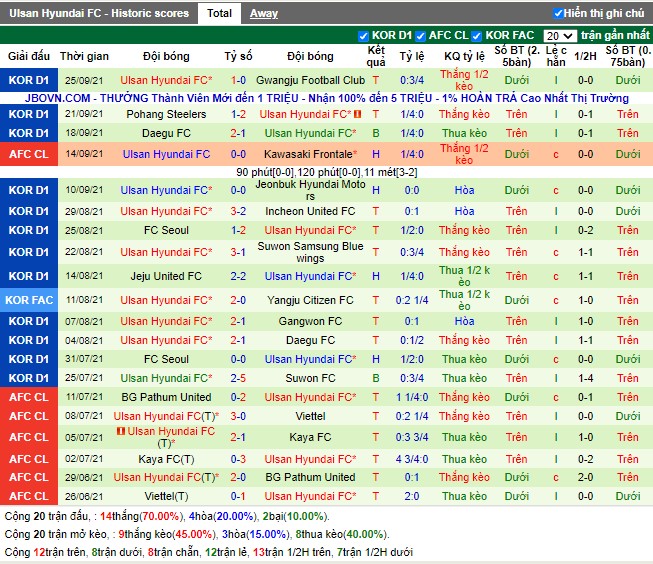Open BG Pathum United in 11/07/21 match
The height and width of the screenshot is (564, 653).
click(166, 397)
